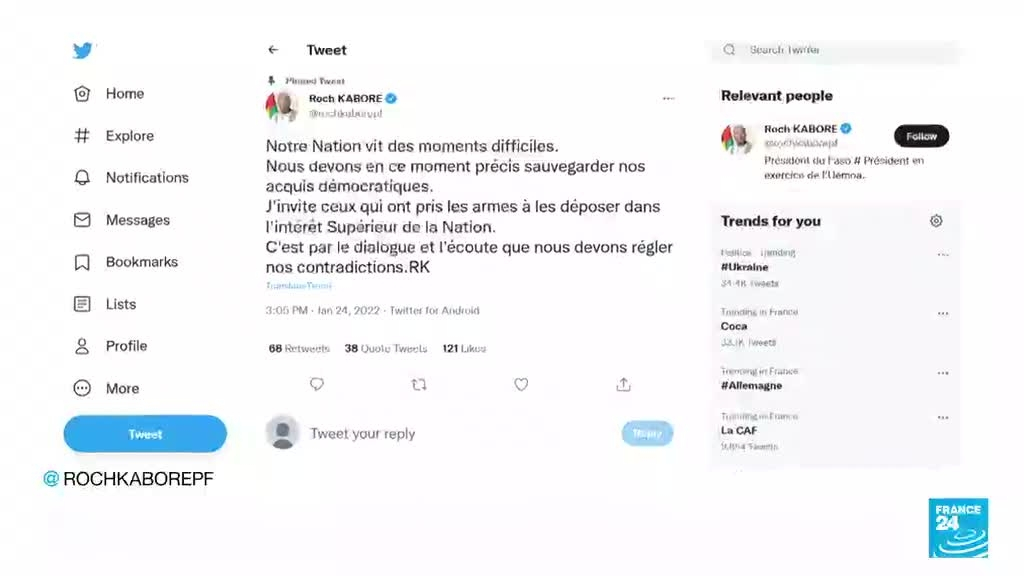Click the Search Twitter field
The image size is (1024, 576).
pyautogui.click(x=835, y=50)
